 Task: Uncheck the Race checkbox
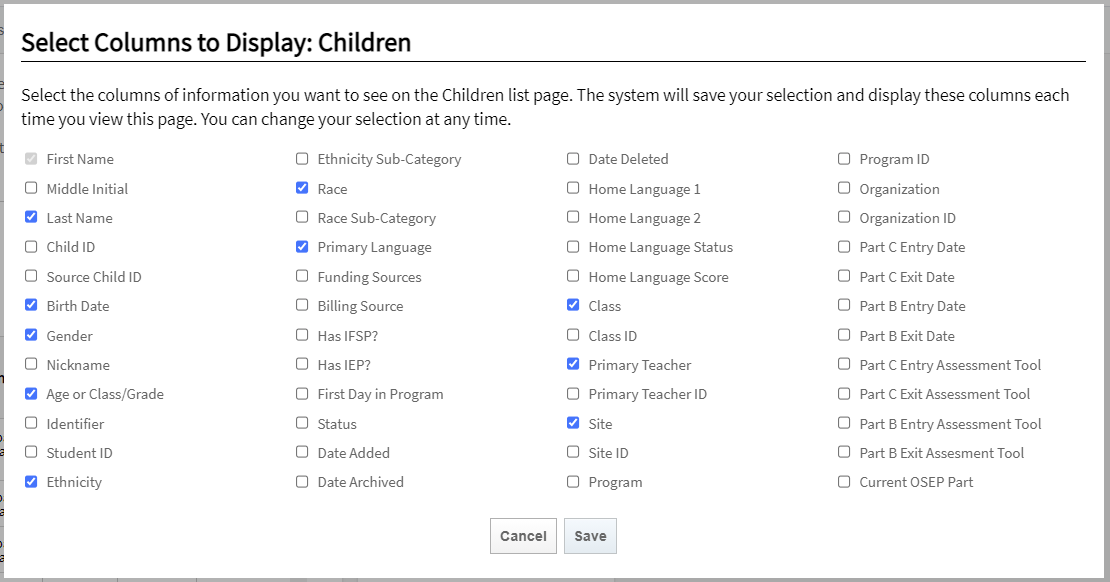point(302,188)
